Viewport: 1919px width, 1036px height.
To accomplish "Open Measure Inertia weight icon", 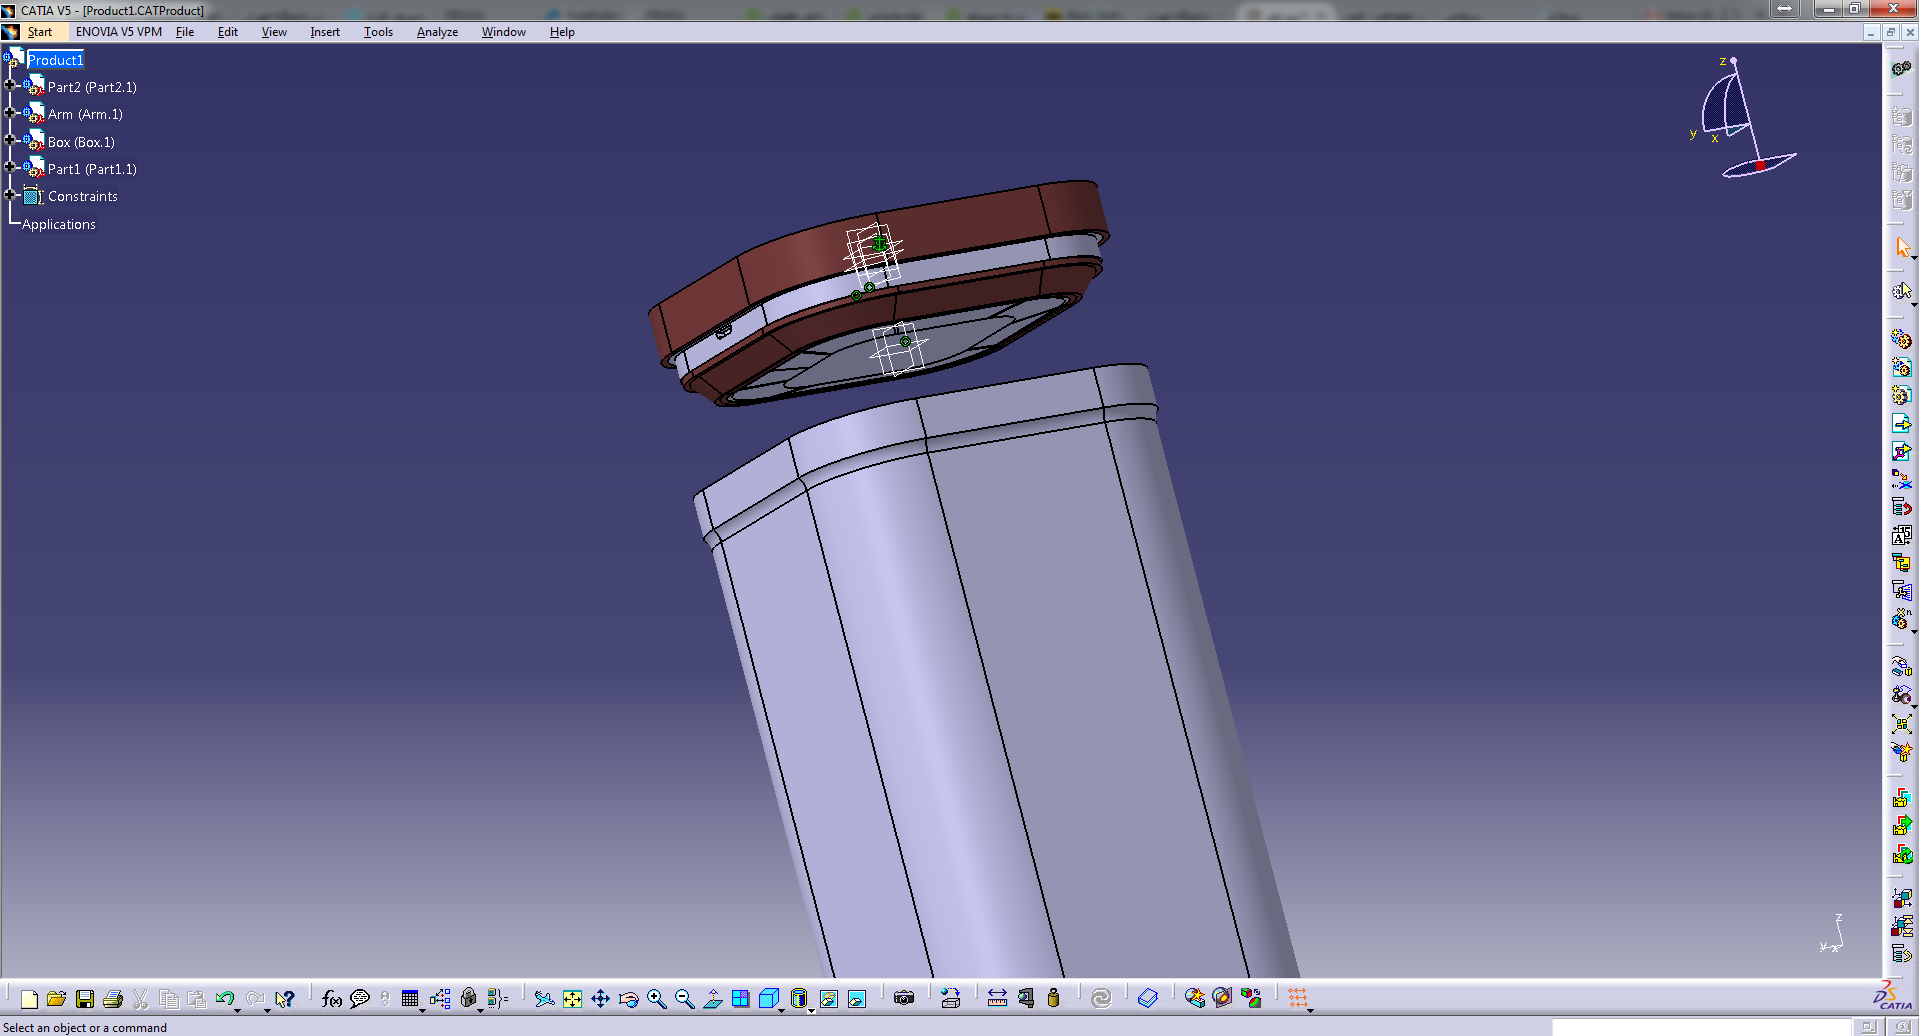I will pyautogui.click(x=1053, y=998).
